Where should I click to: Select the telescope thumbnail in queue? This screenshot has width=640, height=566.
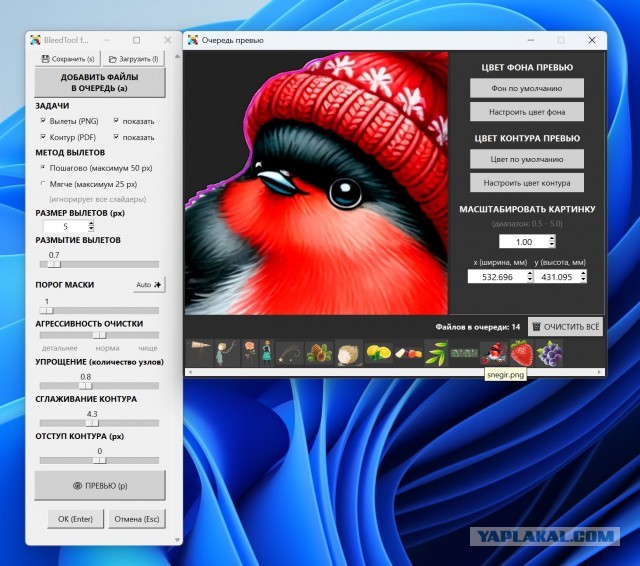tap(200, 353)
